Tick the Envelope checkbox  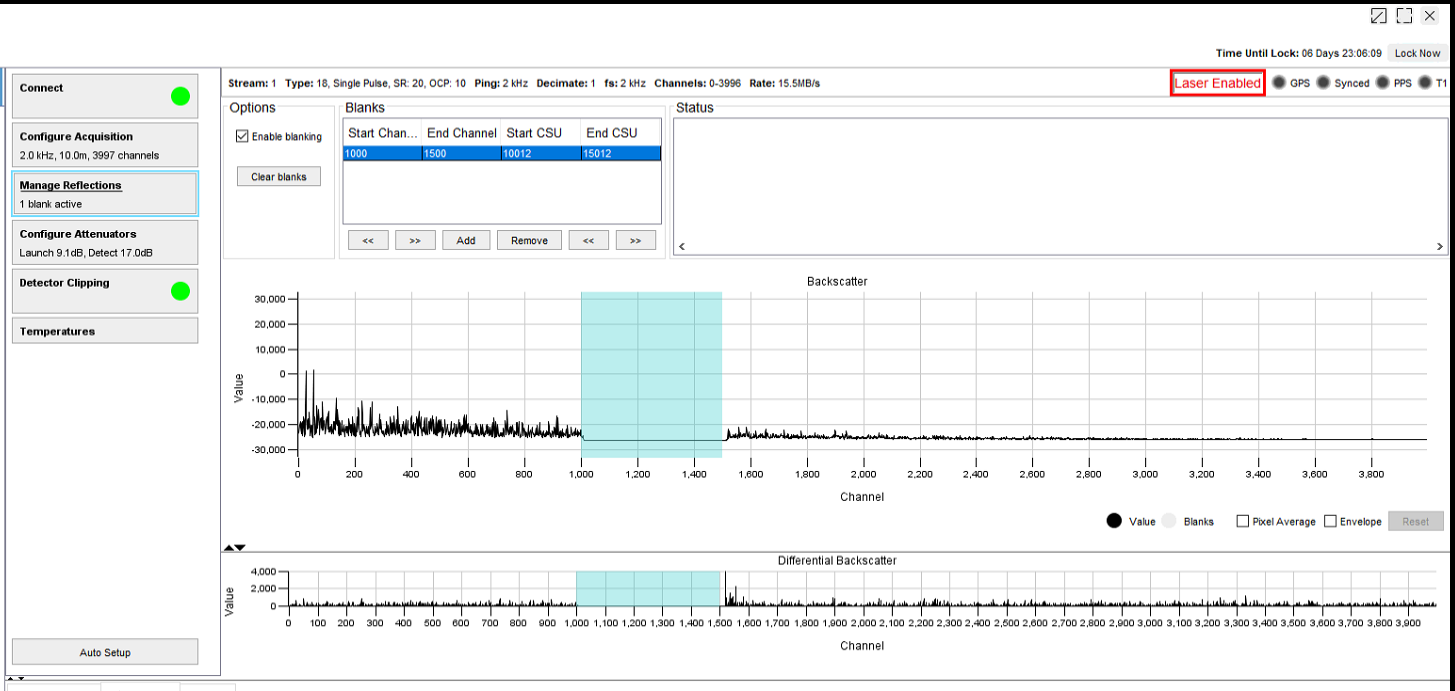[x=1330, y=521]
